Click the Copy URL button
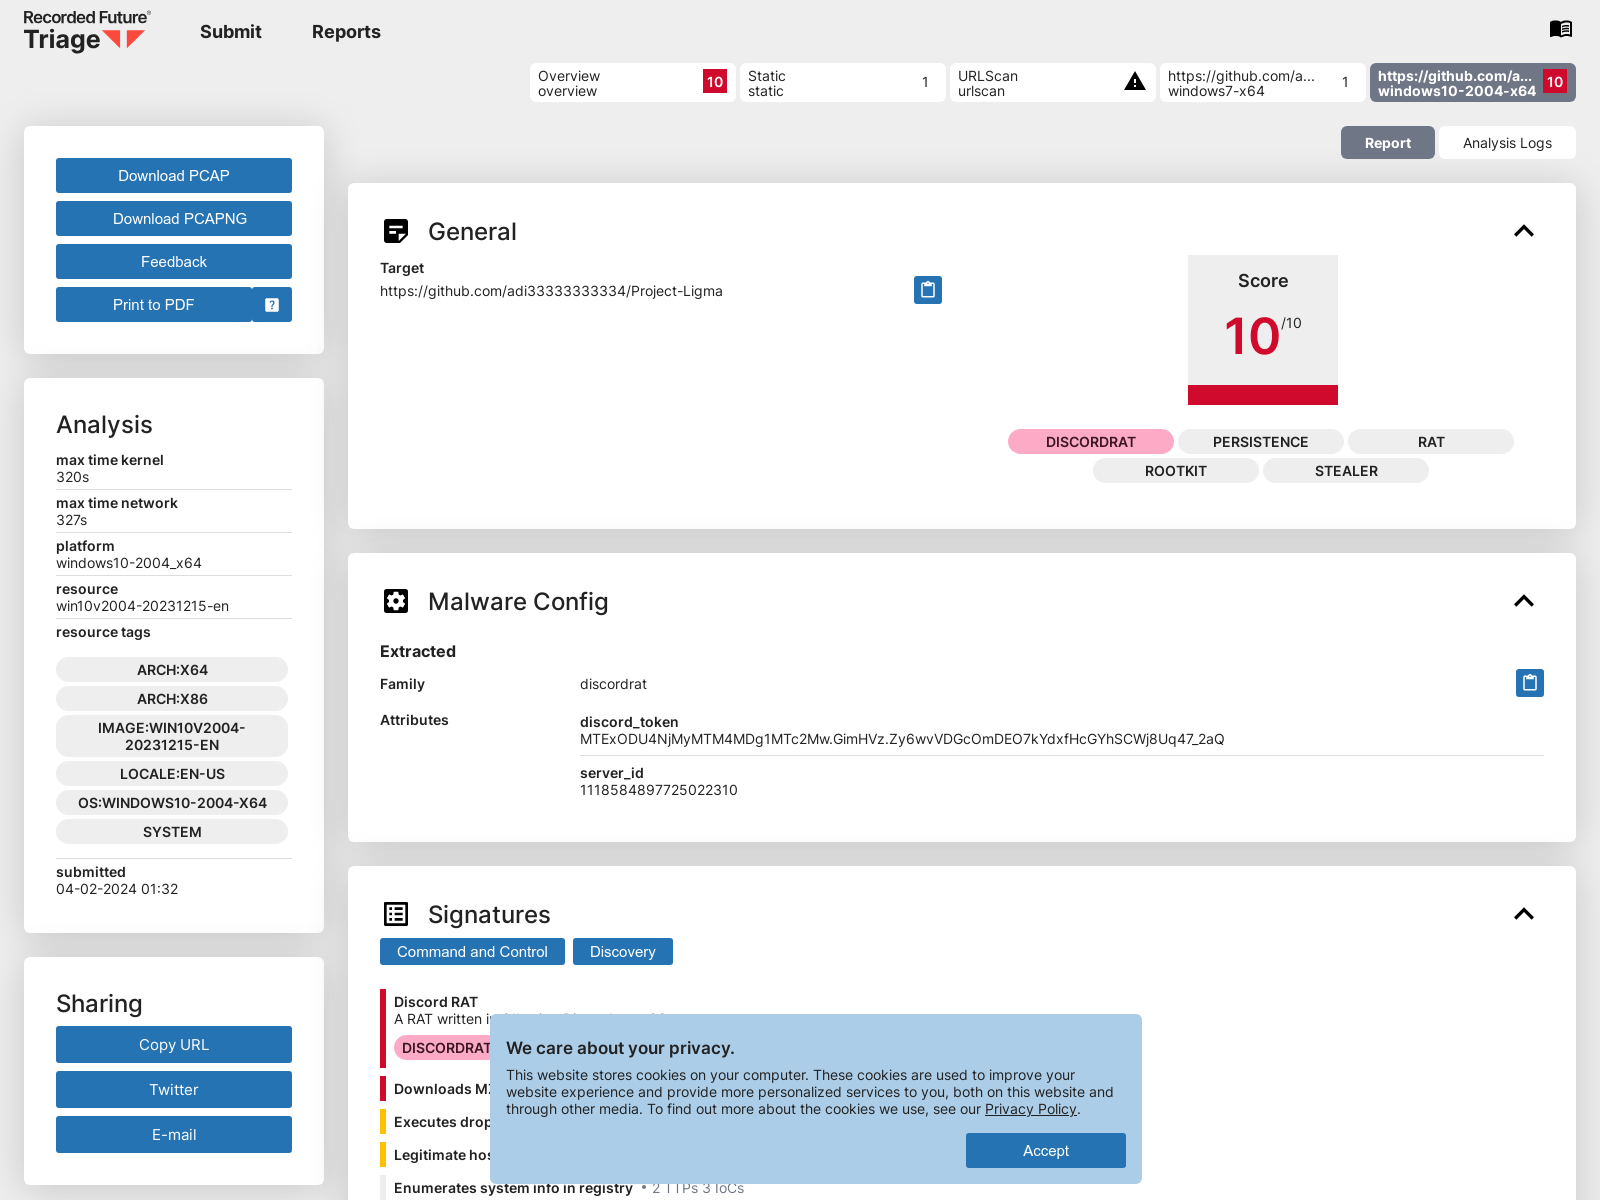 pos(174,1045)
